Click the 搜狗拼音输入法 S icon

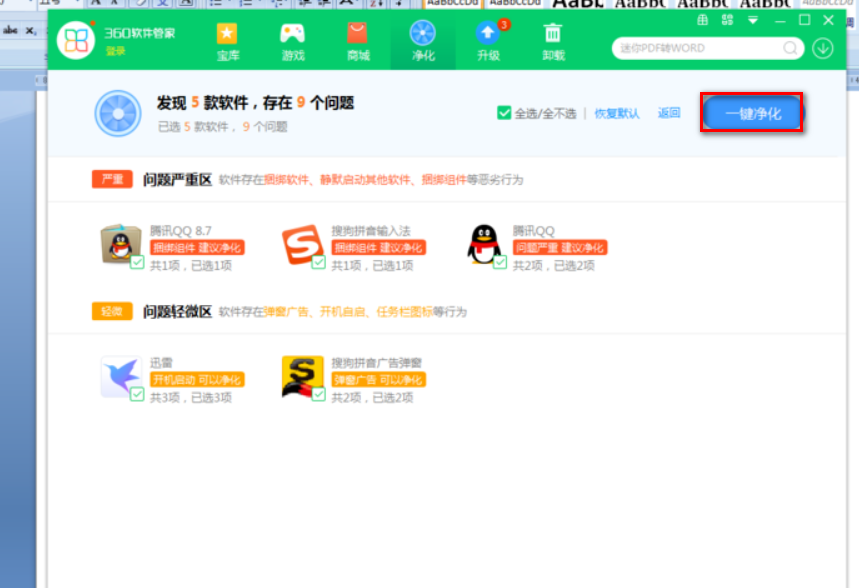pos(302,244)
